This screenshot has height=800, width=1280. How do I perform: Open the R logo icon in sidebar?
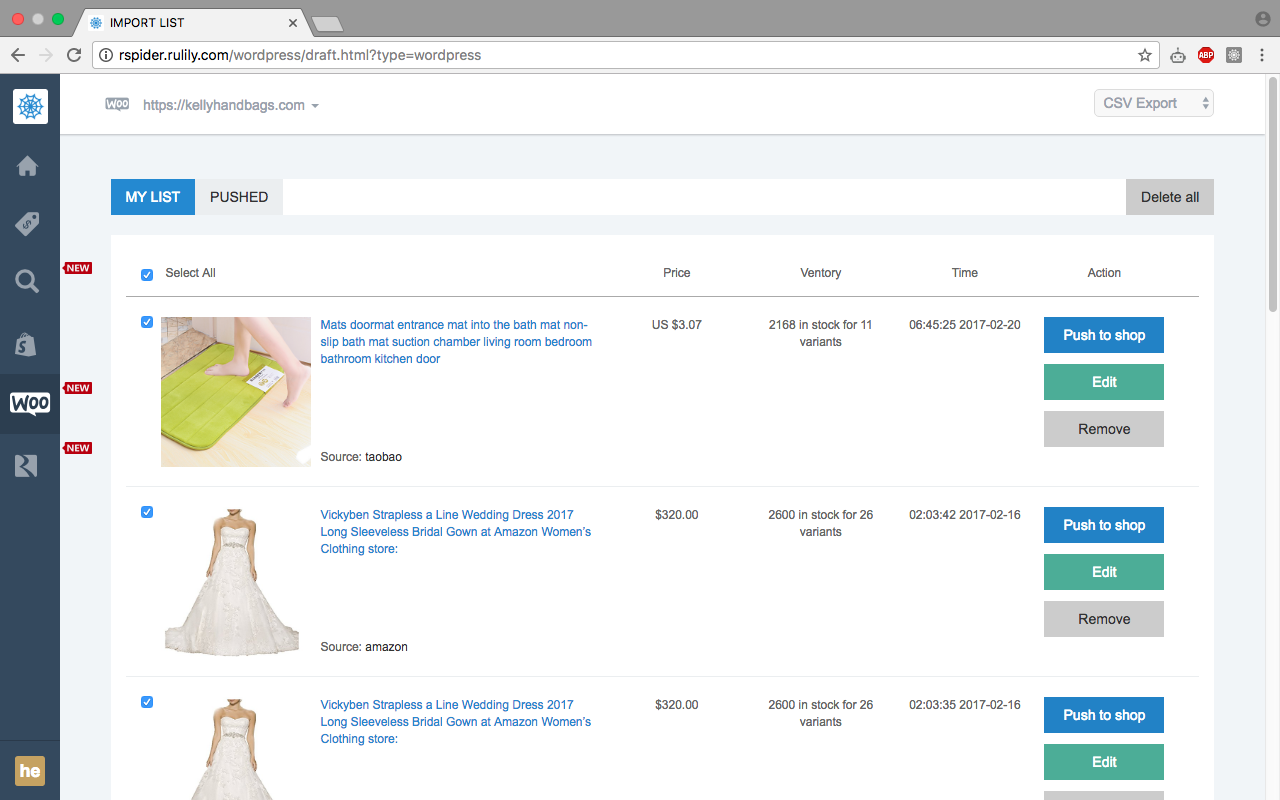pos(27,465)
